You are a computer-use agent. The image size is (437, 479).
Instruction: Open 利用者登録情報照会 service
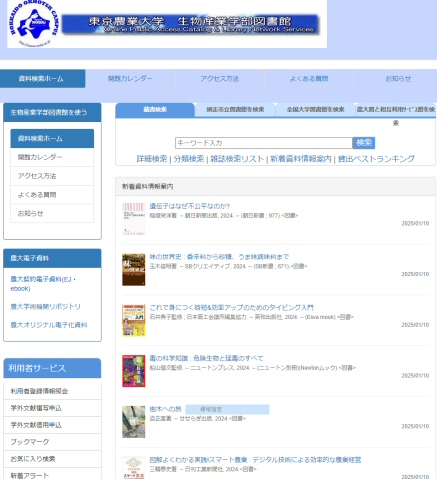click(52, 391)
